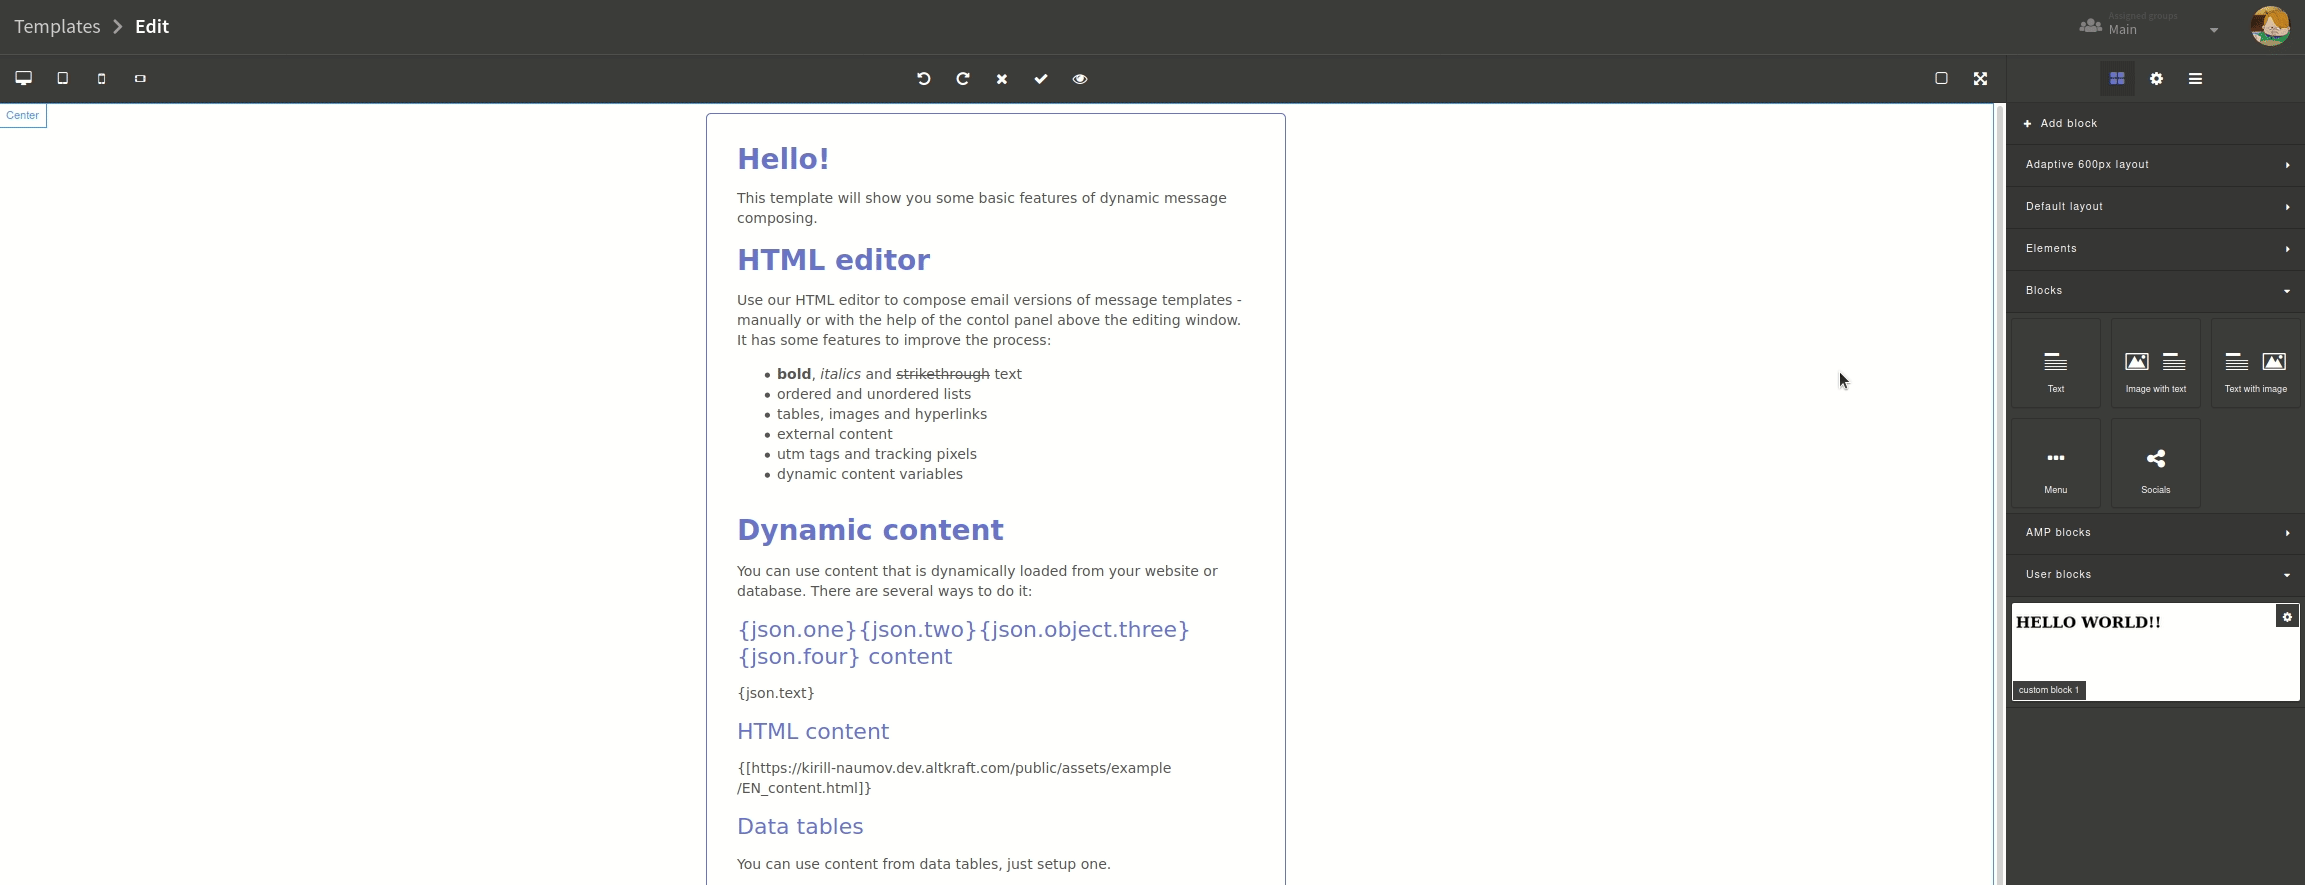Expand the Default layout section
The width and height of the screenshot is (2305, 885).
coord(2155,206)
